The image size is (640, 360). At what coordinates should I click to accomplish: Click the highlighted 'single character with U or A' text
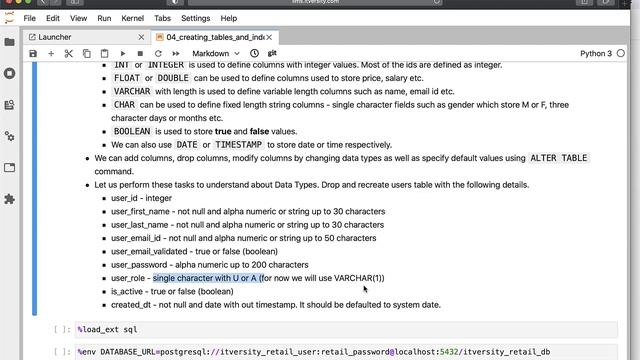coord(208,278)
